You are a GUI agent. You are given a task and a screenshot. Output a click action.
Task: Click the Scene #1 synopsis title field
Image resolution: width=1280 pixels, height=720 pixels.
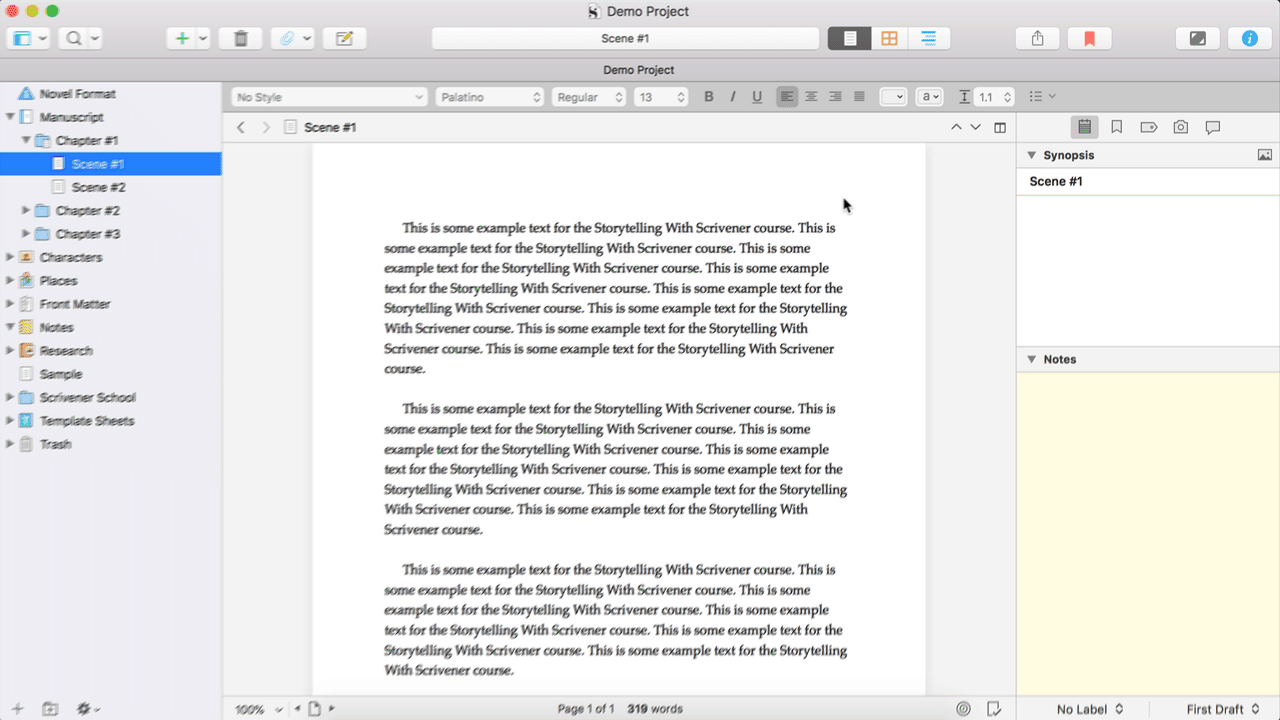point(1148,181)
